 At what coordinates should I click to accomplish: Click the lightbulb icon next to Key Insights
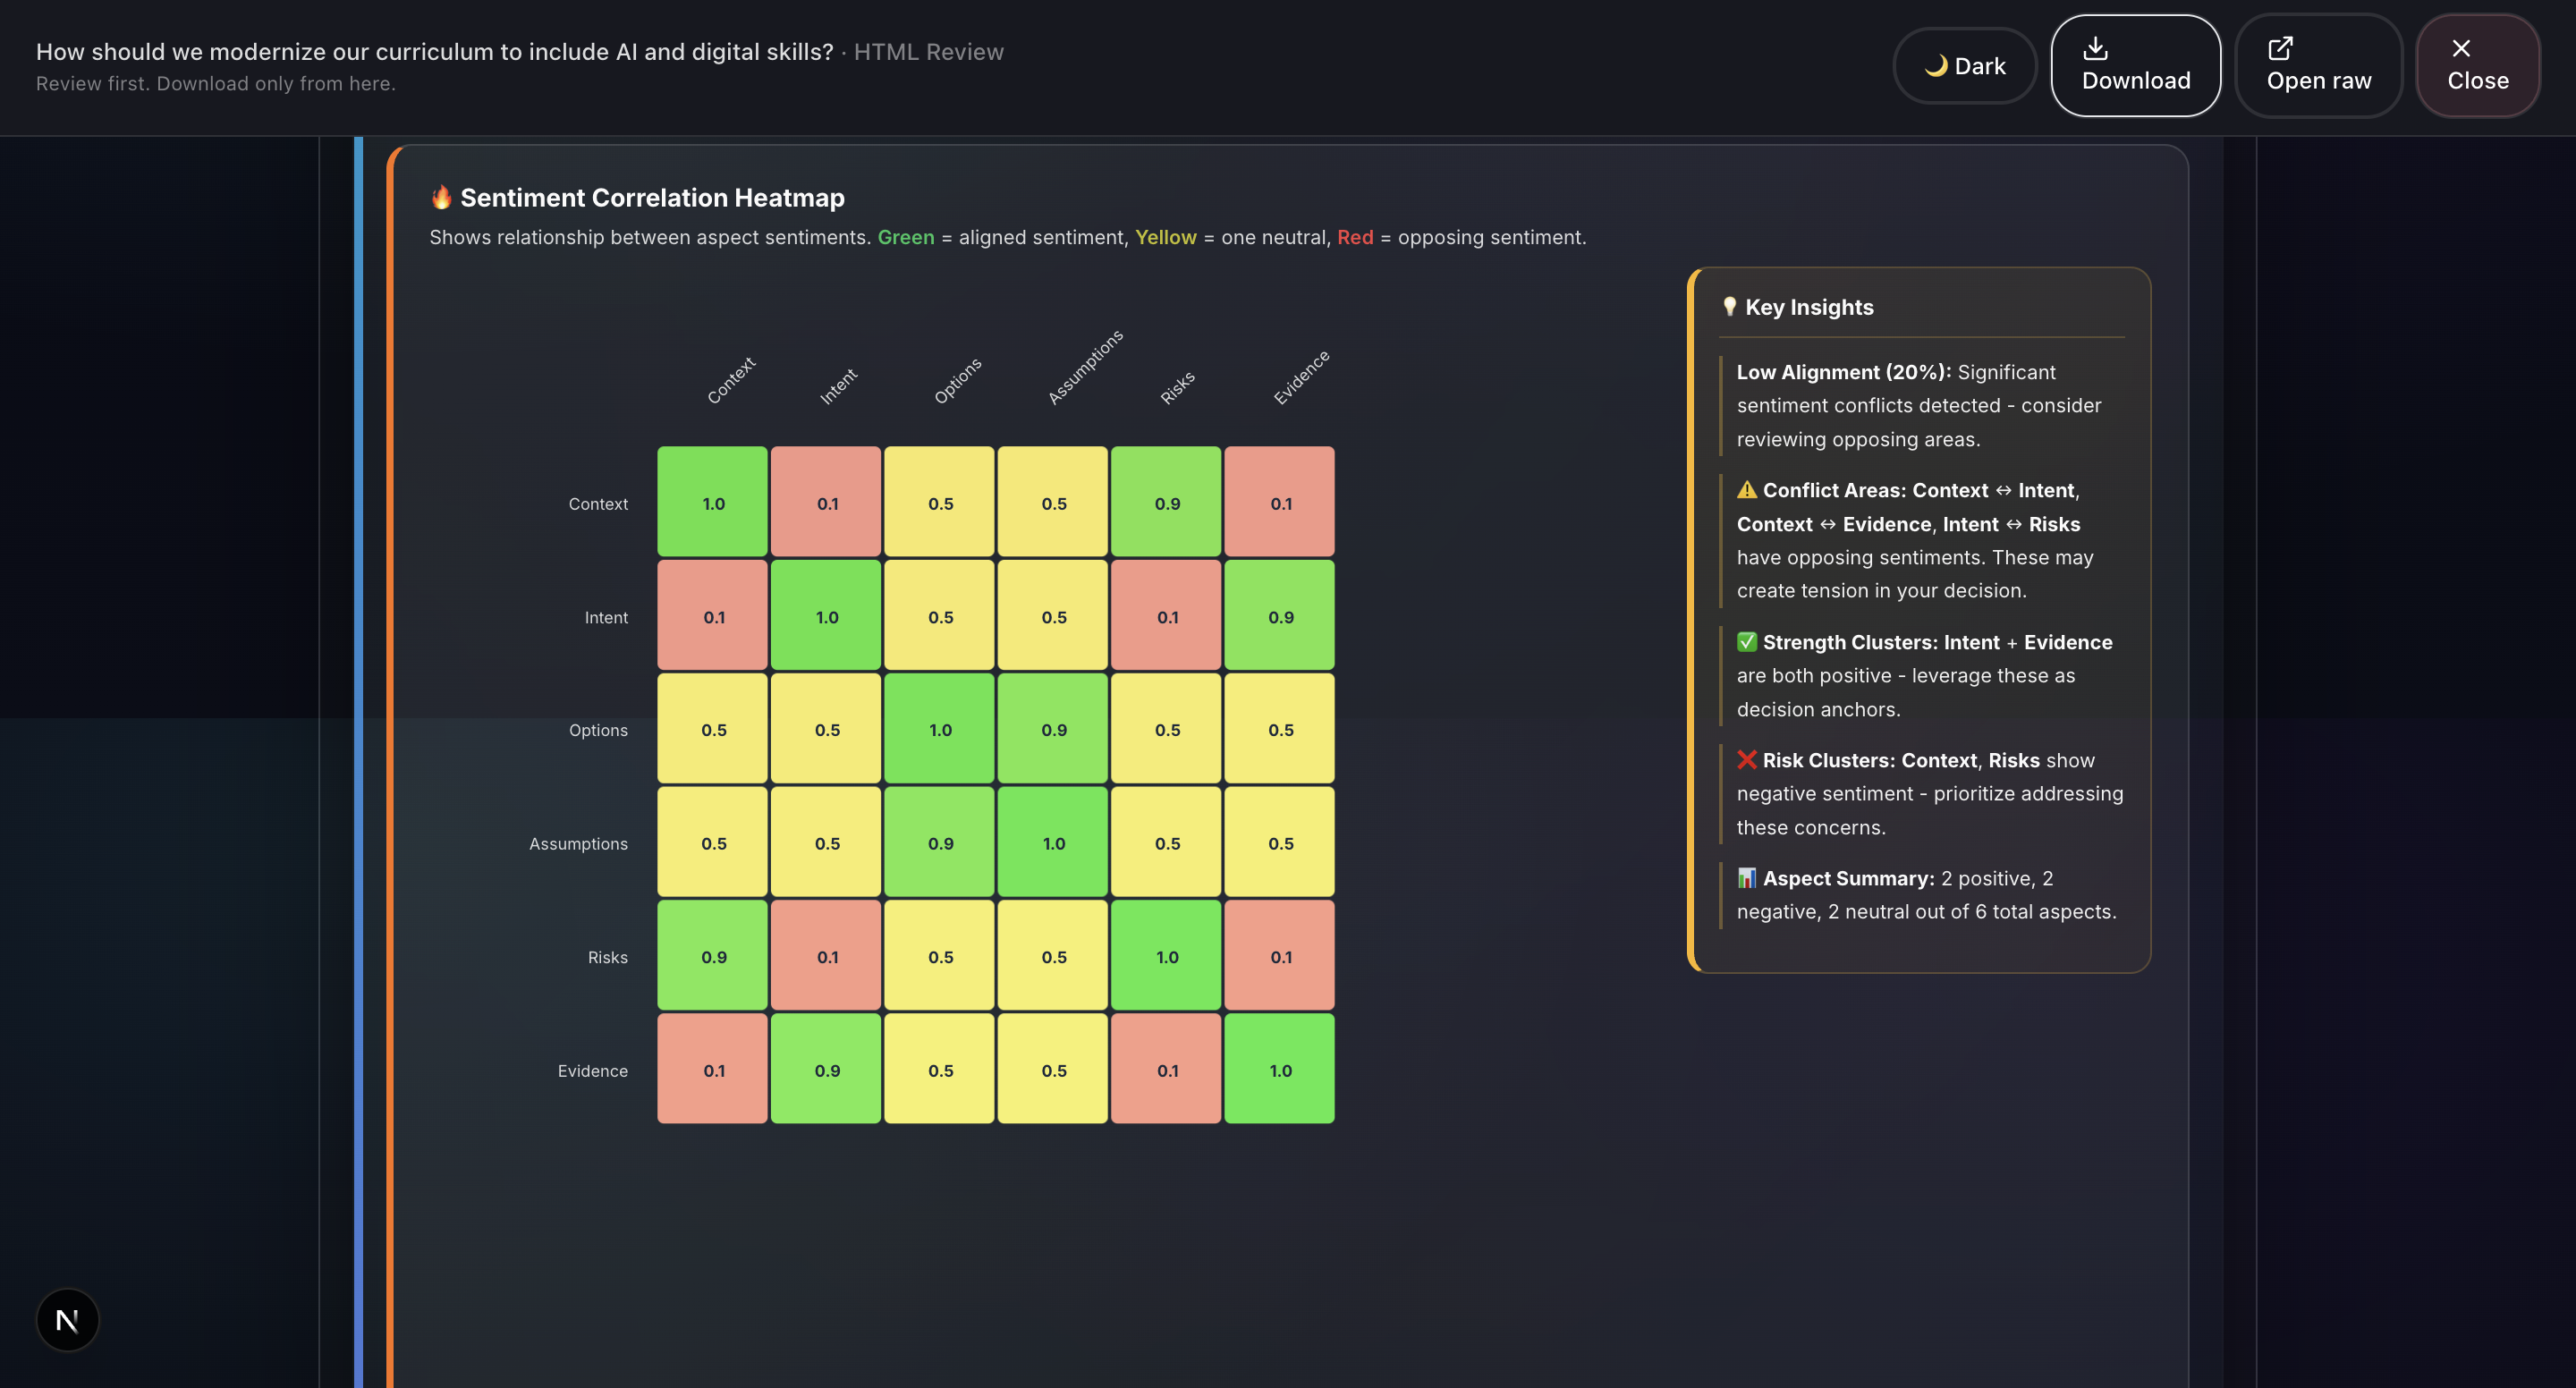pyautogui.click(x=1729, y=307)
